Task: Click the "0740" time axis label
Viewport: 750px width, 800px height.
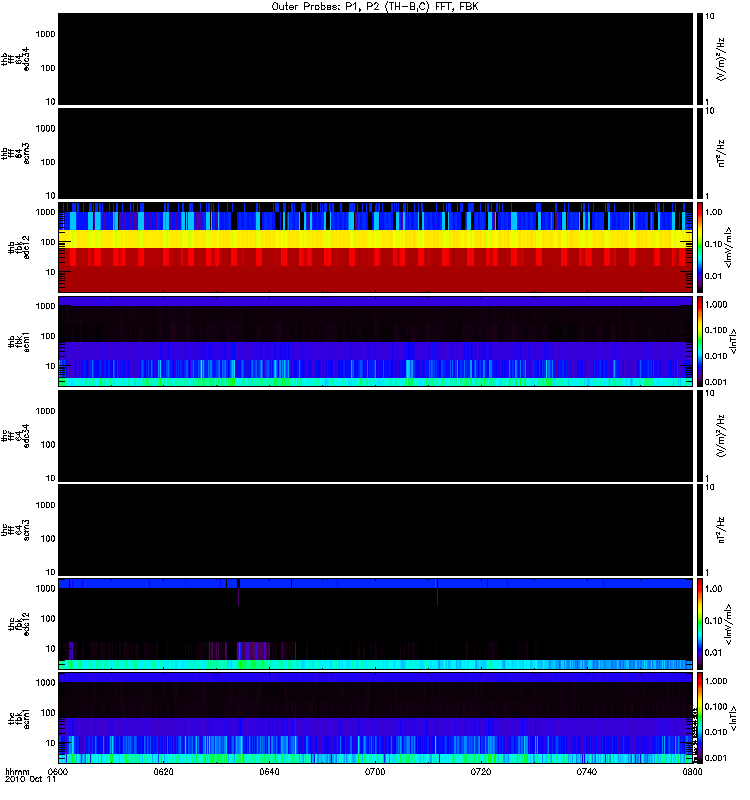Action: 587,771
